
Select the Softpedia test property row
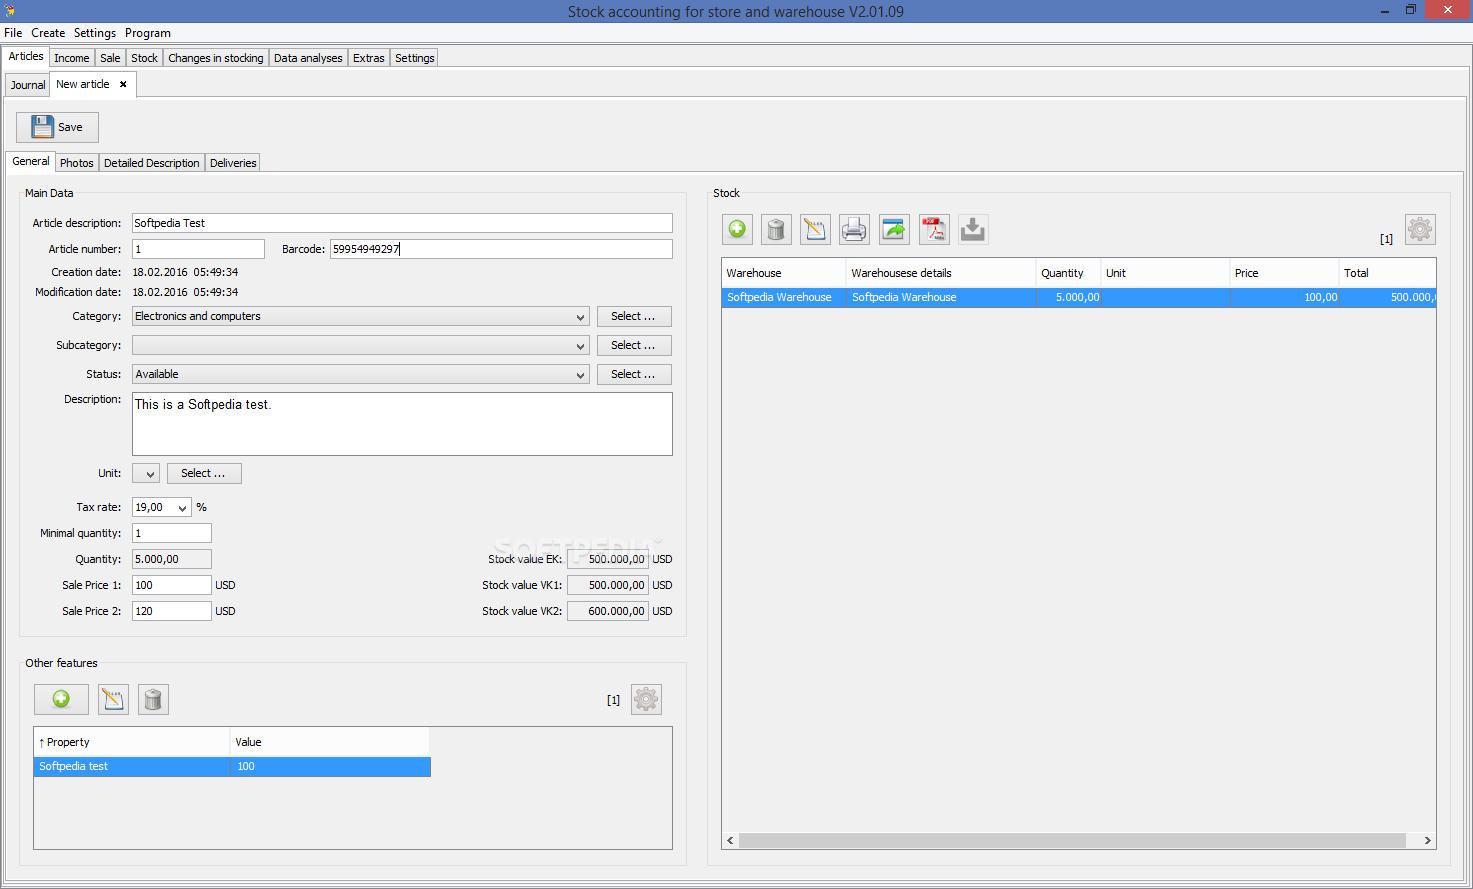[232, 766]
